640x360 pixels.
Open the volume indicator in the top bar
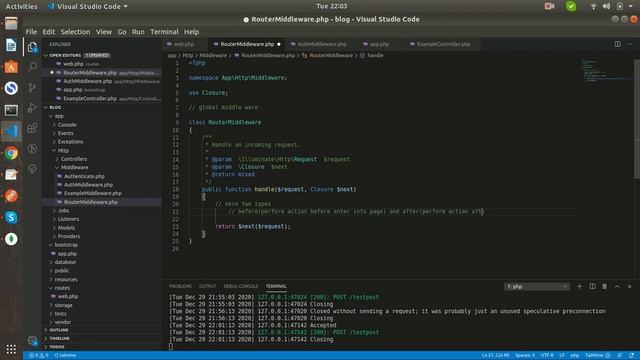click(x=607, y=6)
